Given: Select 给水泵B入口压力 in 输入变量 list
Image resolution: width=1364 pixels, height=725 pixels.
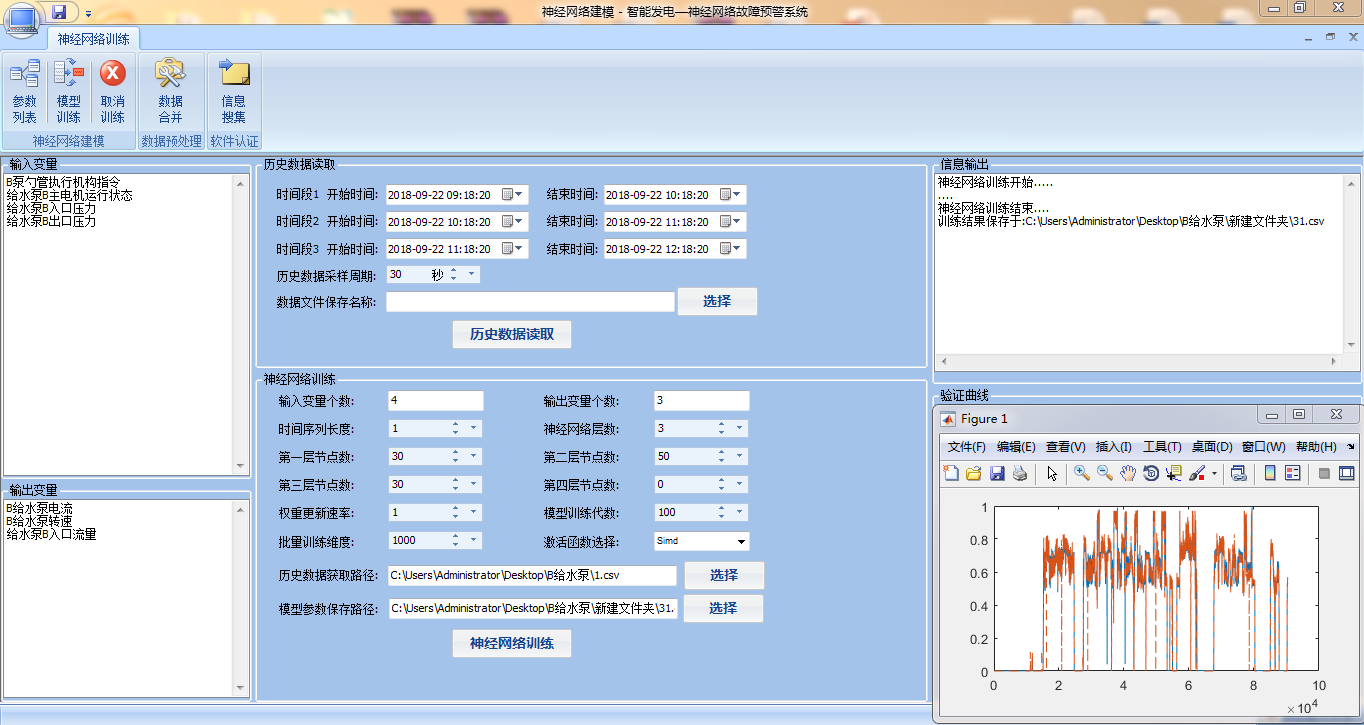Looking at the screenshot, I should (x=51, y=209).
